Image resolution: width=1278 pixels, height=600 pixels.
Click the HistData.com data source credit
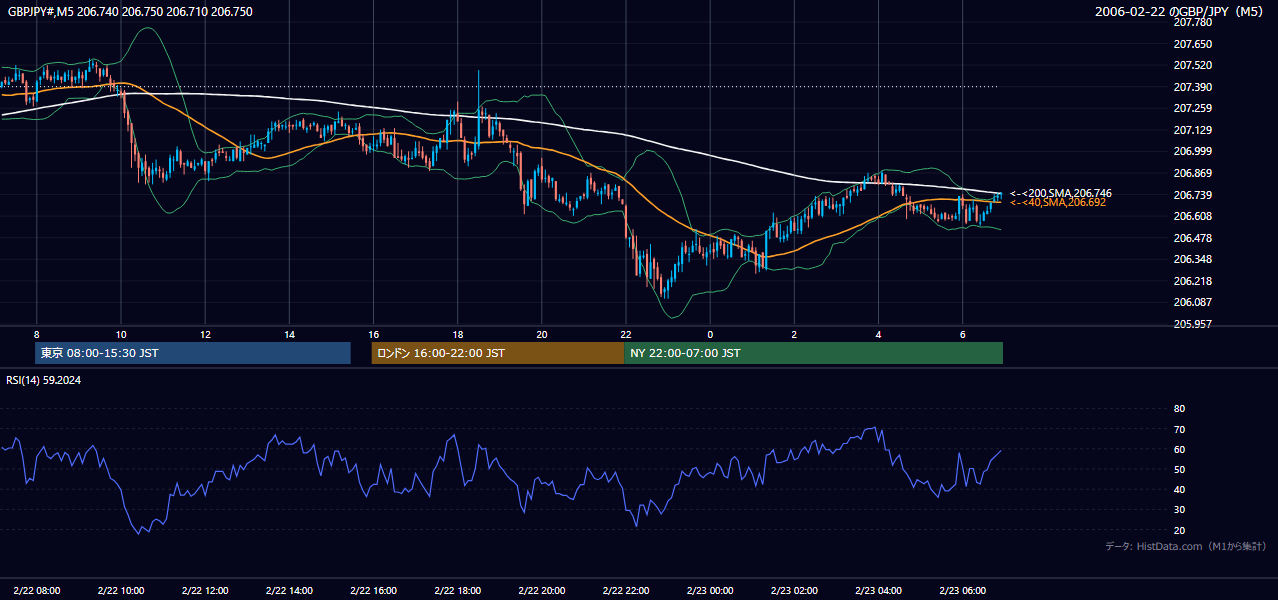[x=1186, y=546]
